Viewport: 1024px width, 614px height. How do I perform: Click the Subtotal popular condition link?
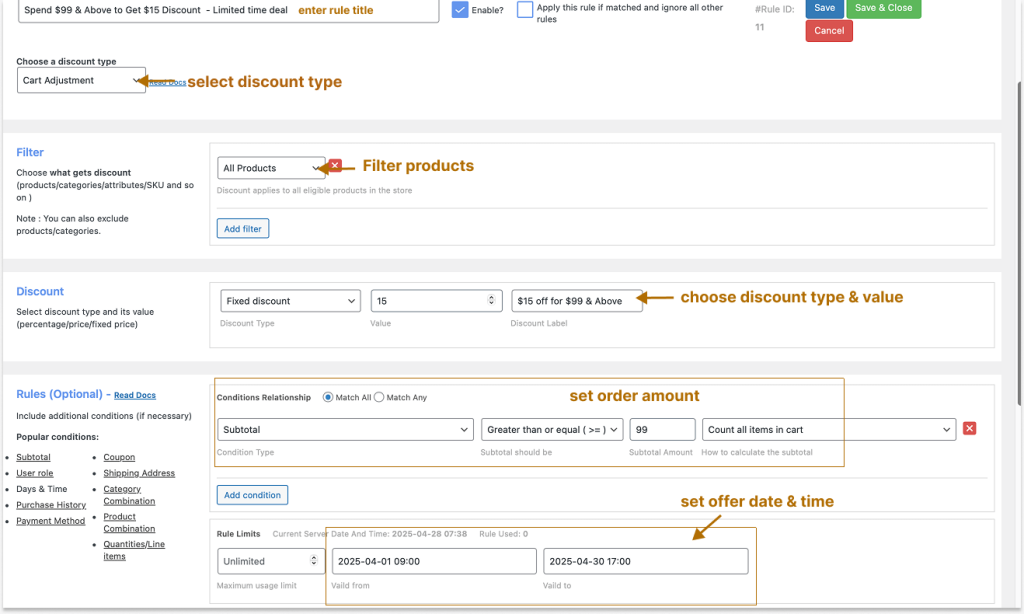pyautogui.click(x=33, y=457)
